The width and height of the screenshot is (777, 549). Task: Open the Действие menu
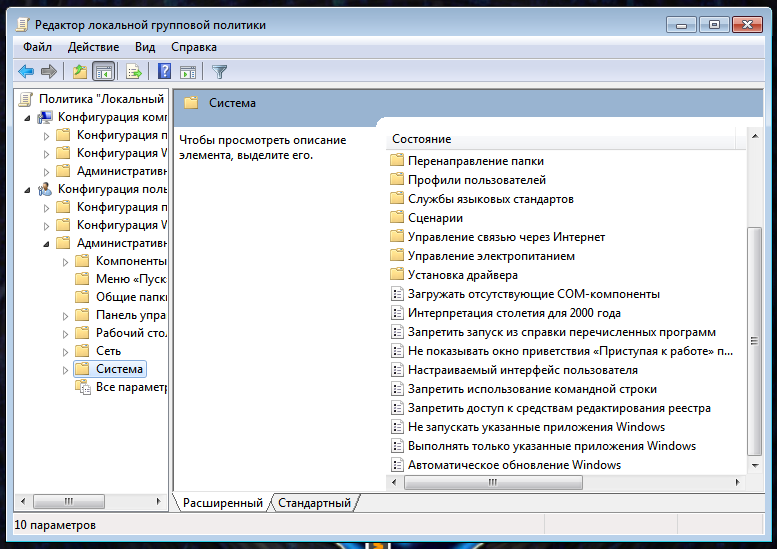pos(93,47)
